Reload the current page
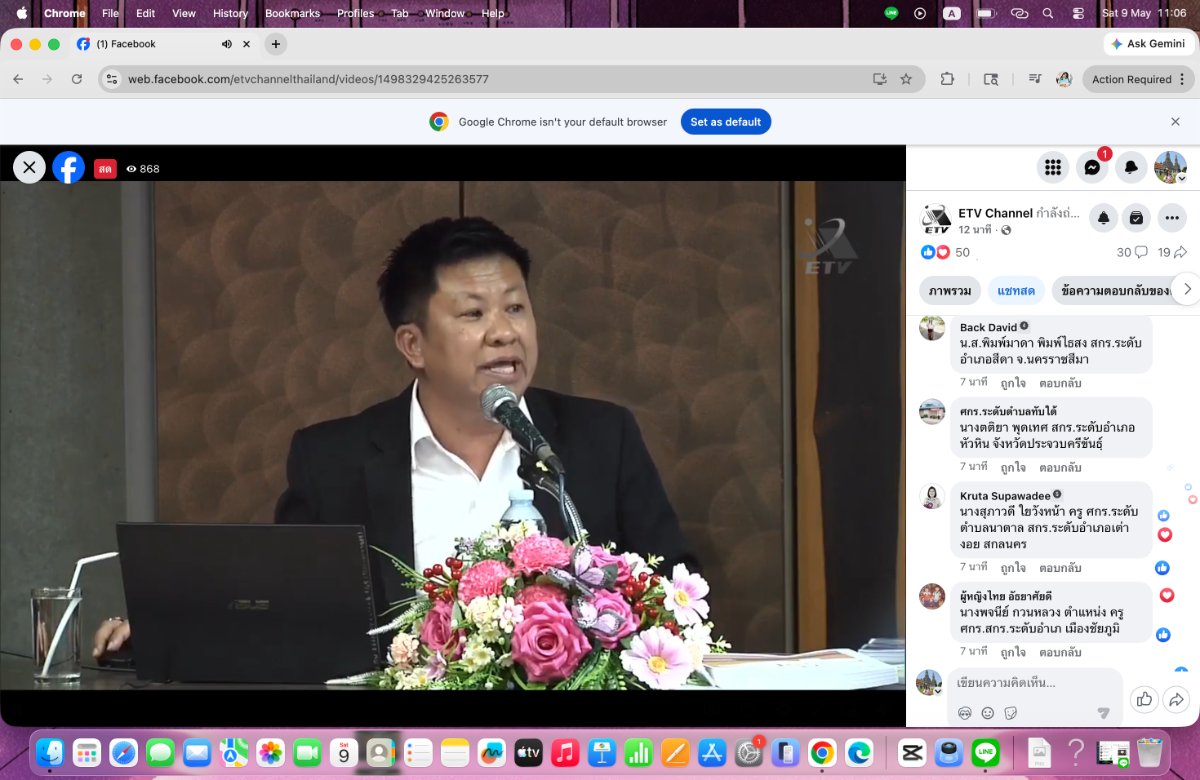 [77, 79]
